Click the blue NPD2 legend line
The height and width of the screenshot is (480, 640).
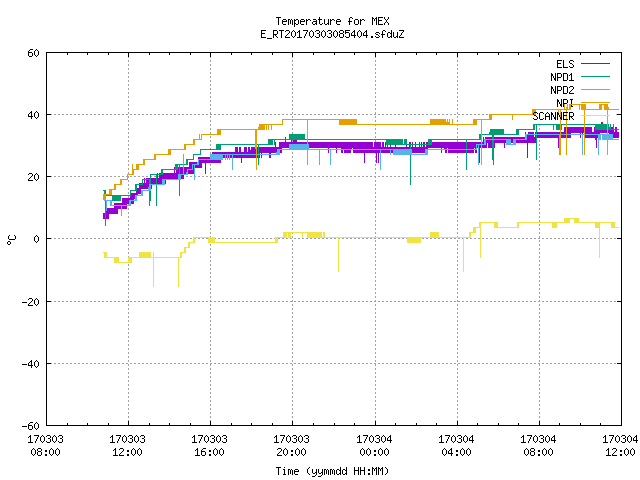coord(595,89)
